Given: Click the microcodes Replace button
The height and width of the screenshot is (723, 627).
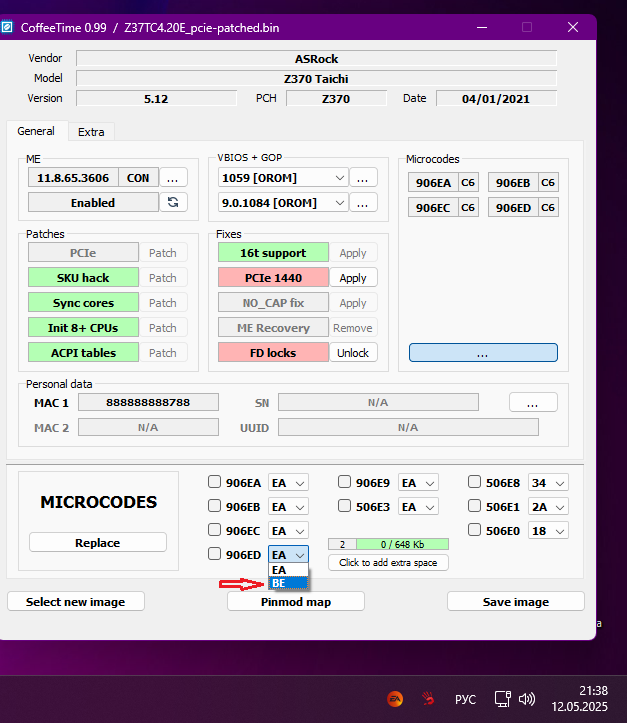Looking at the screenshot, I should pos(98,542).
